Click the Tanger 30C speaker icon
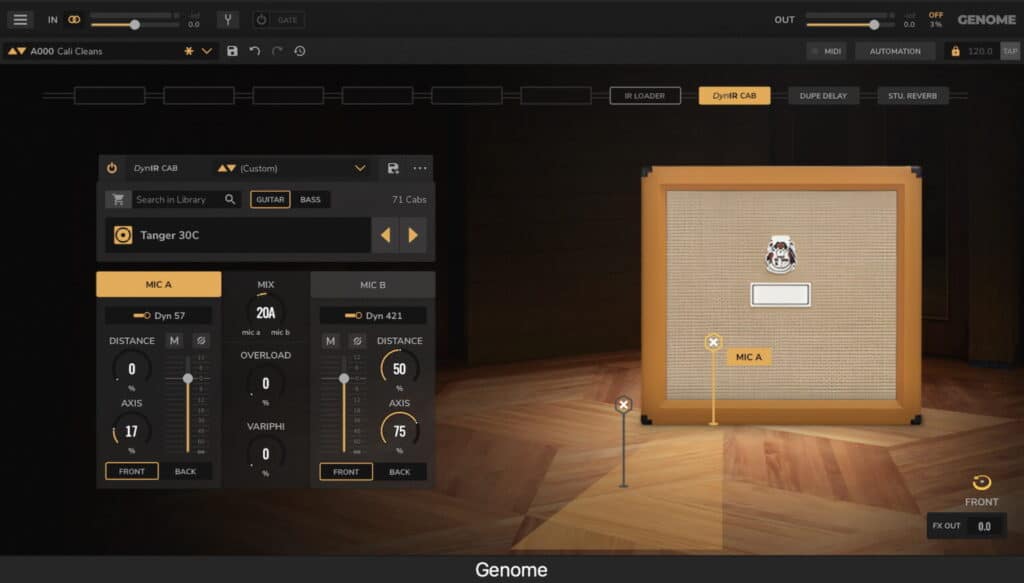Screen dimensions: 1024x583 pyautogui.click(x=123, y=235)
